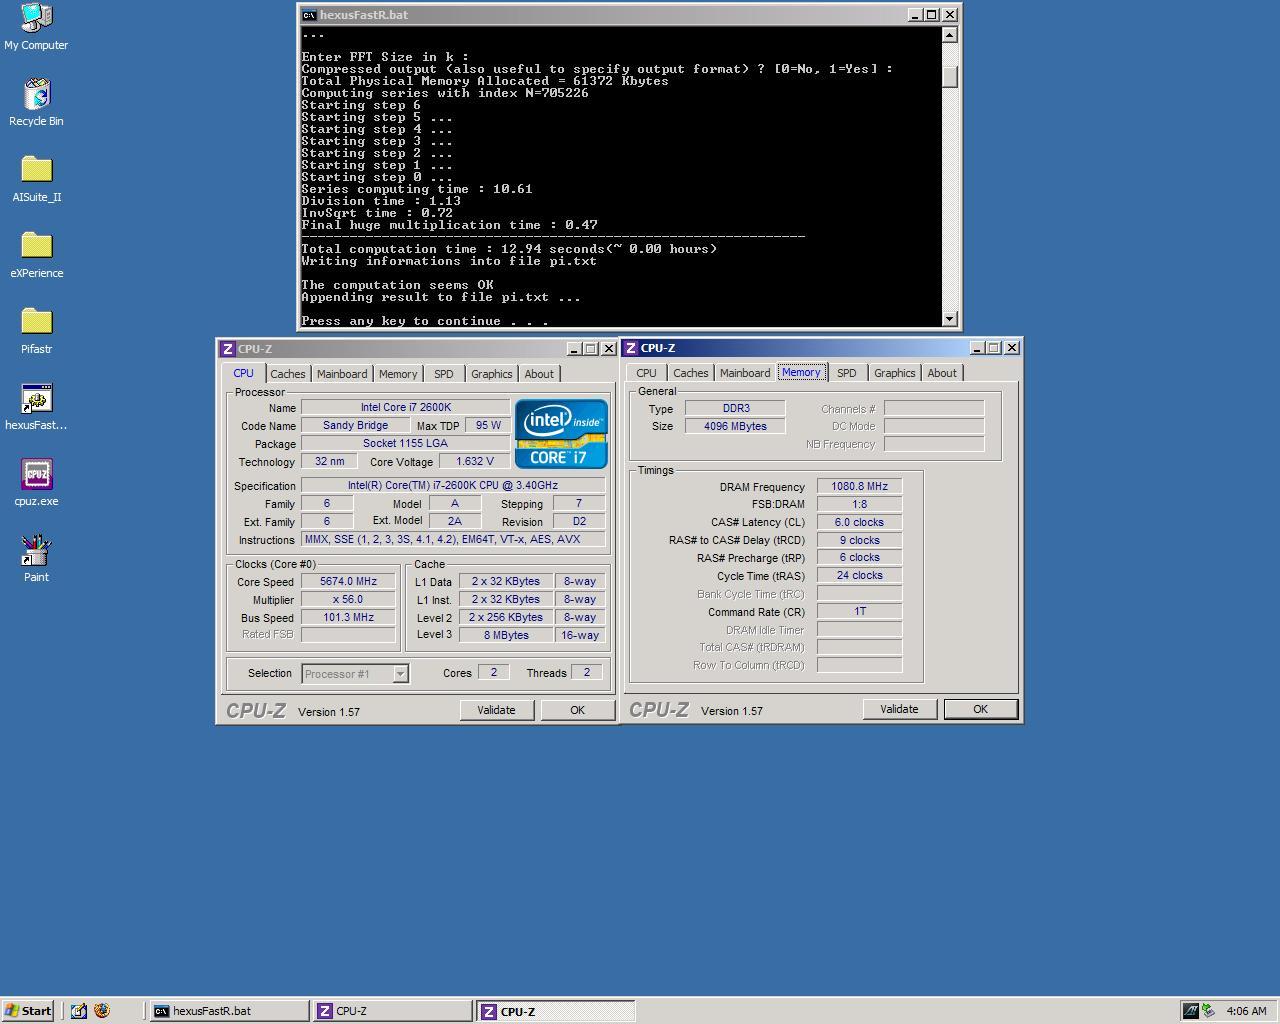Screen dimensions: 1280x1024
Task: Launch cpuz.exe from the desktop
Action: (x=36, y=475)
